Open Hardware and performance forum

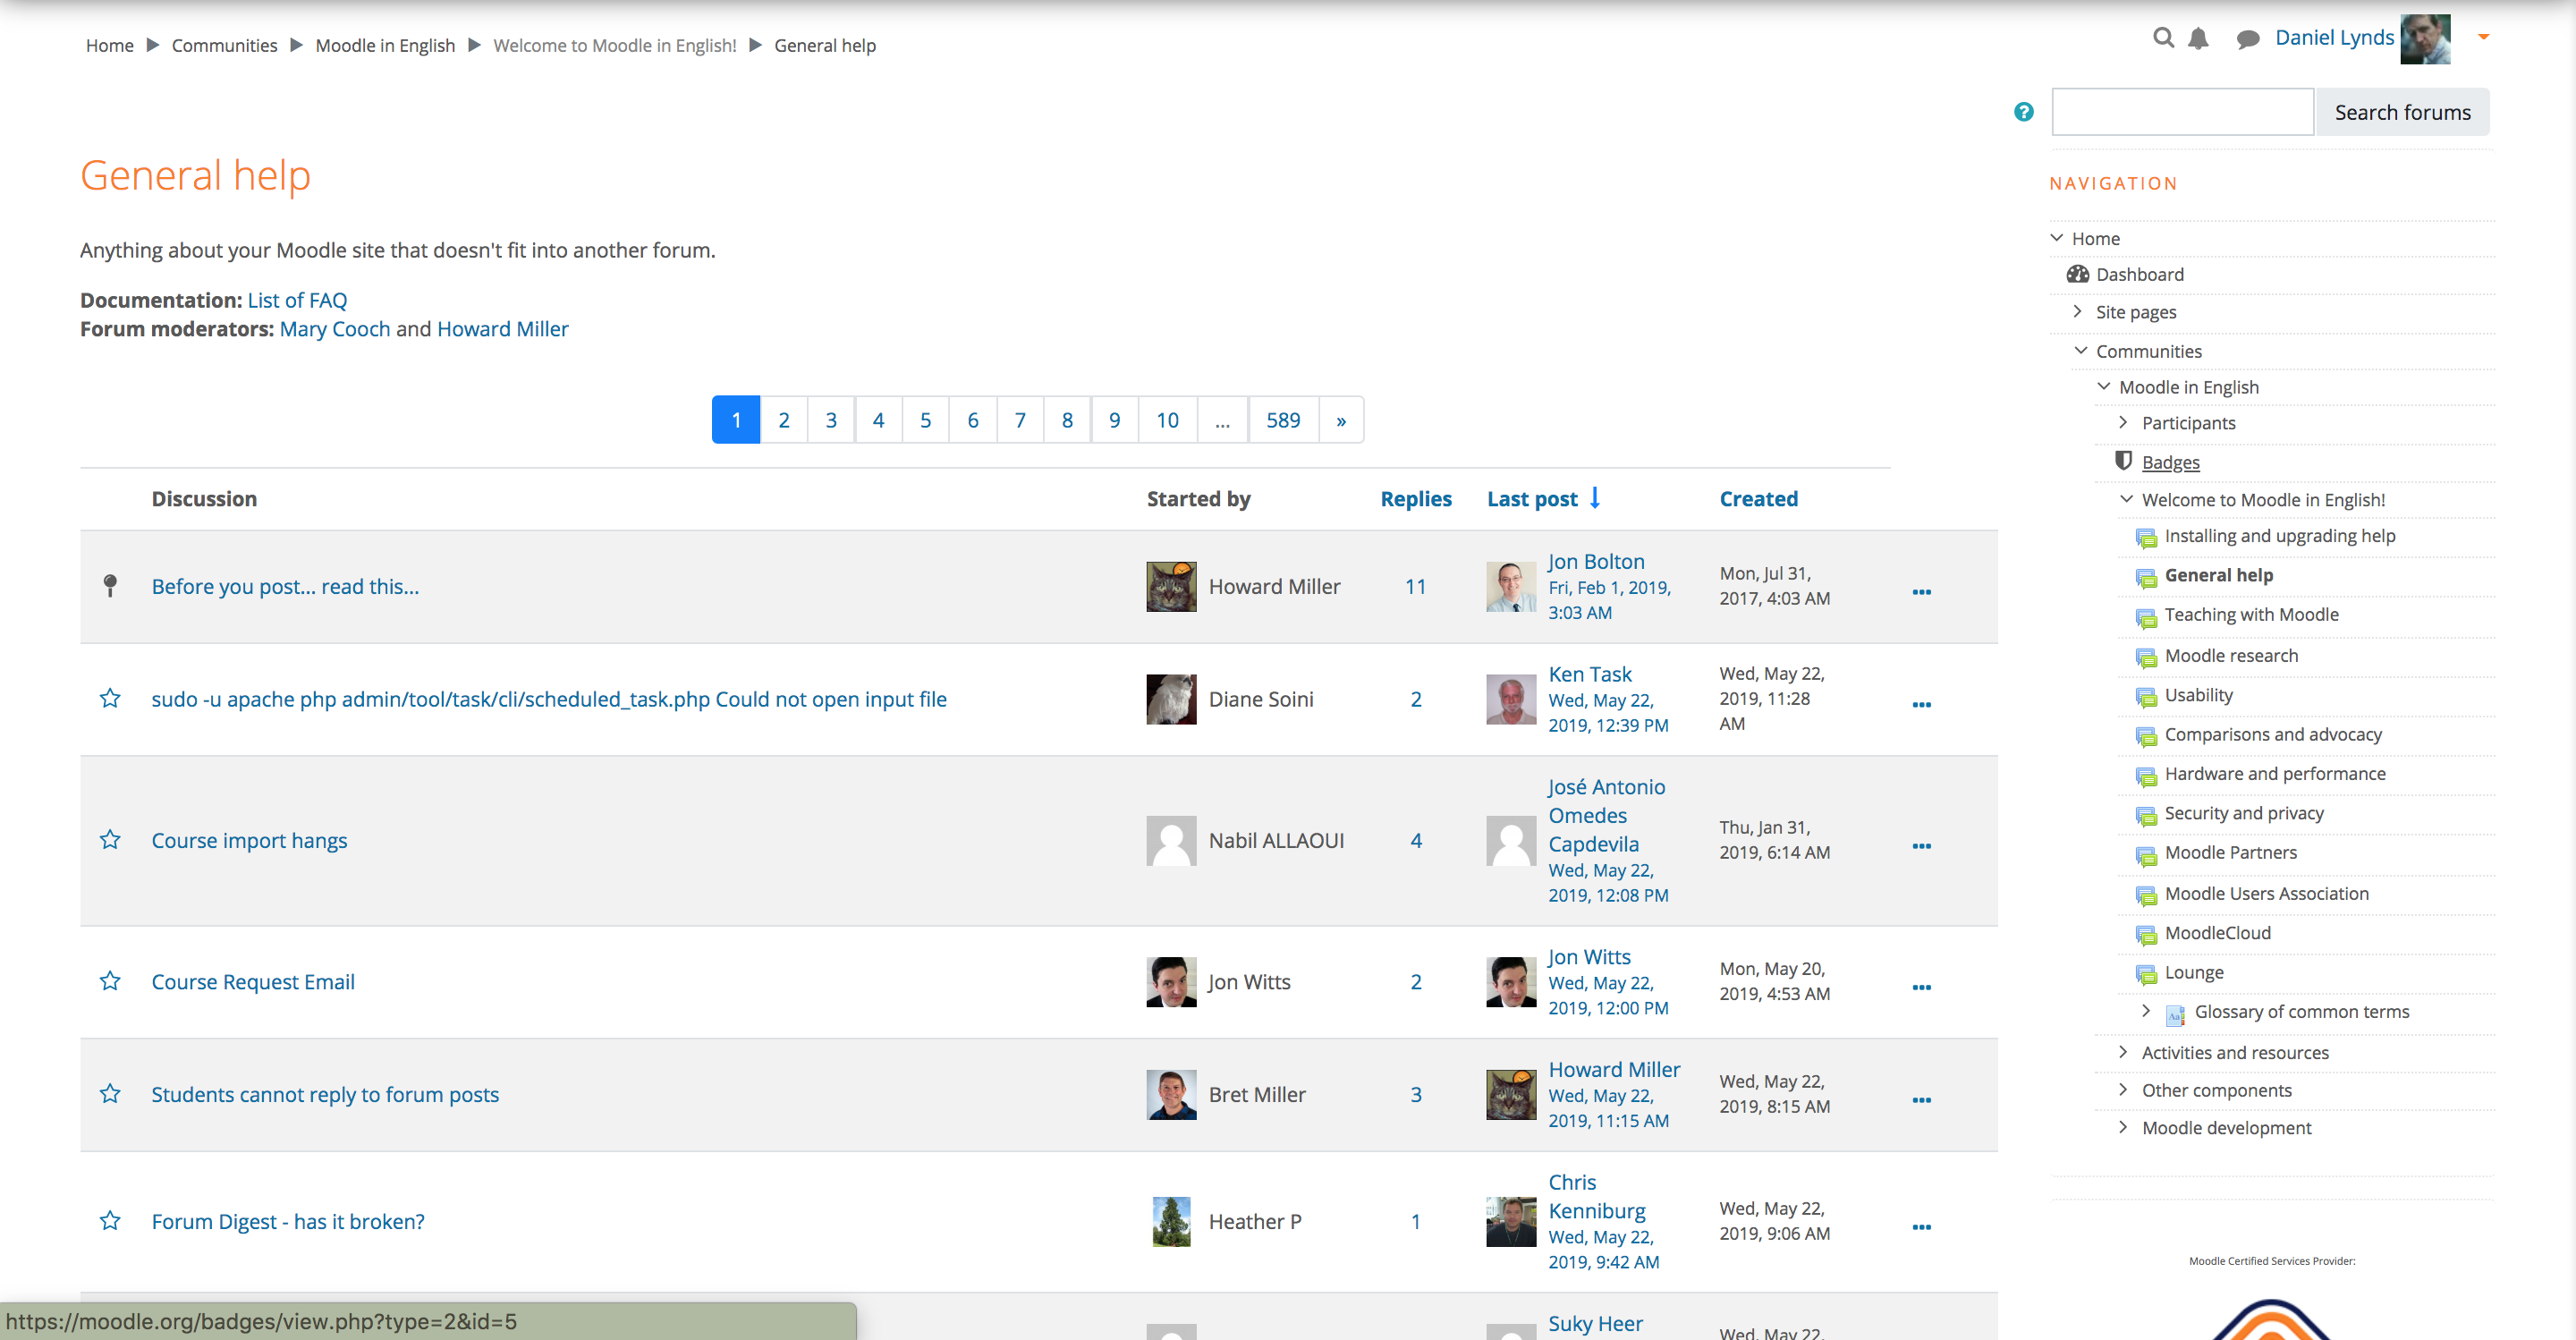[2274, 773]
